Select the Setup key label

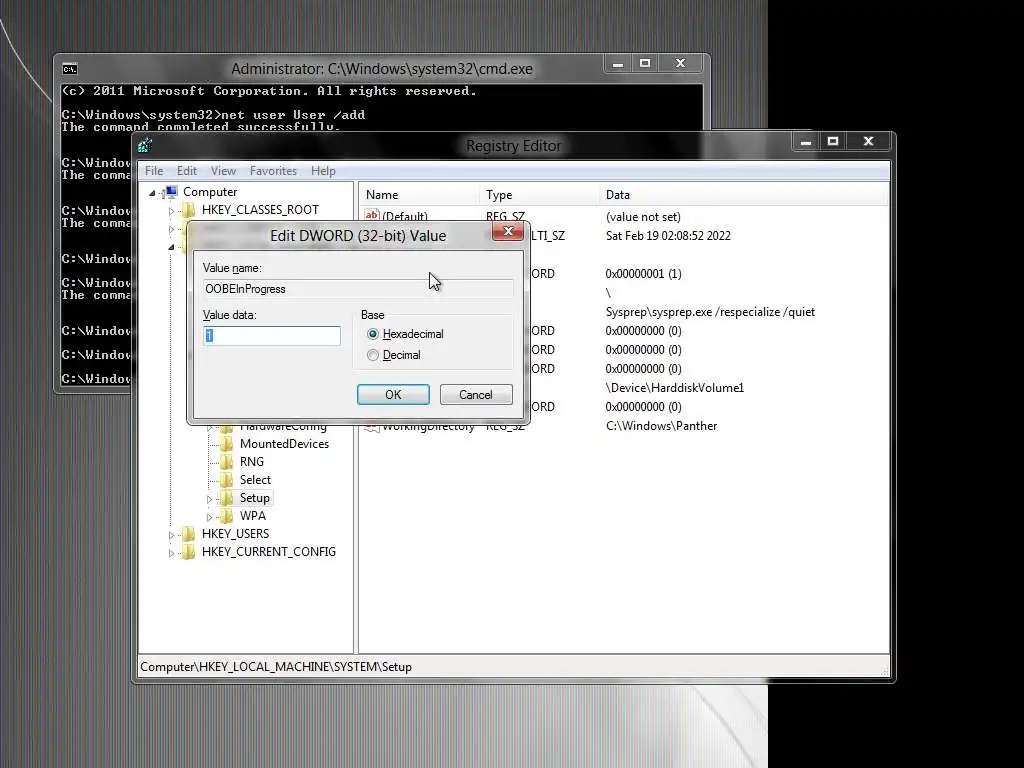(x=254, y=498)
